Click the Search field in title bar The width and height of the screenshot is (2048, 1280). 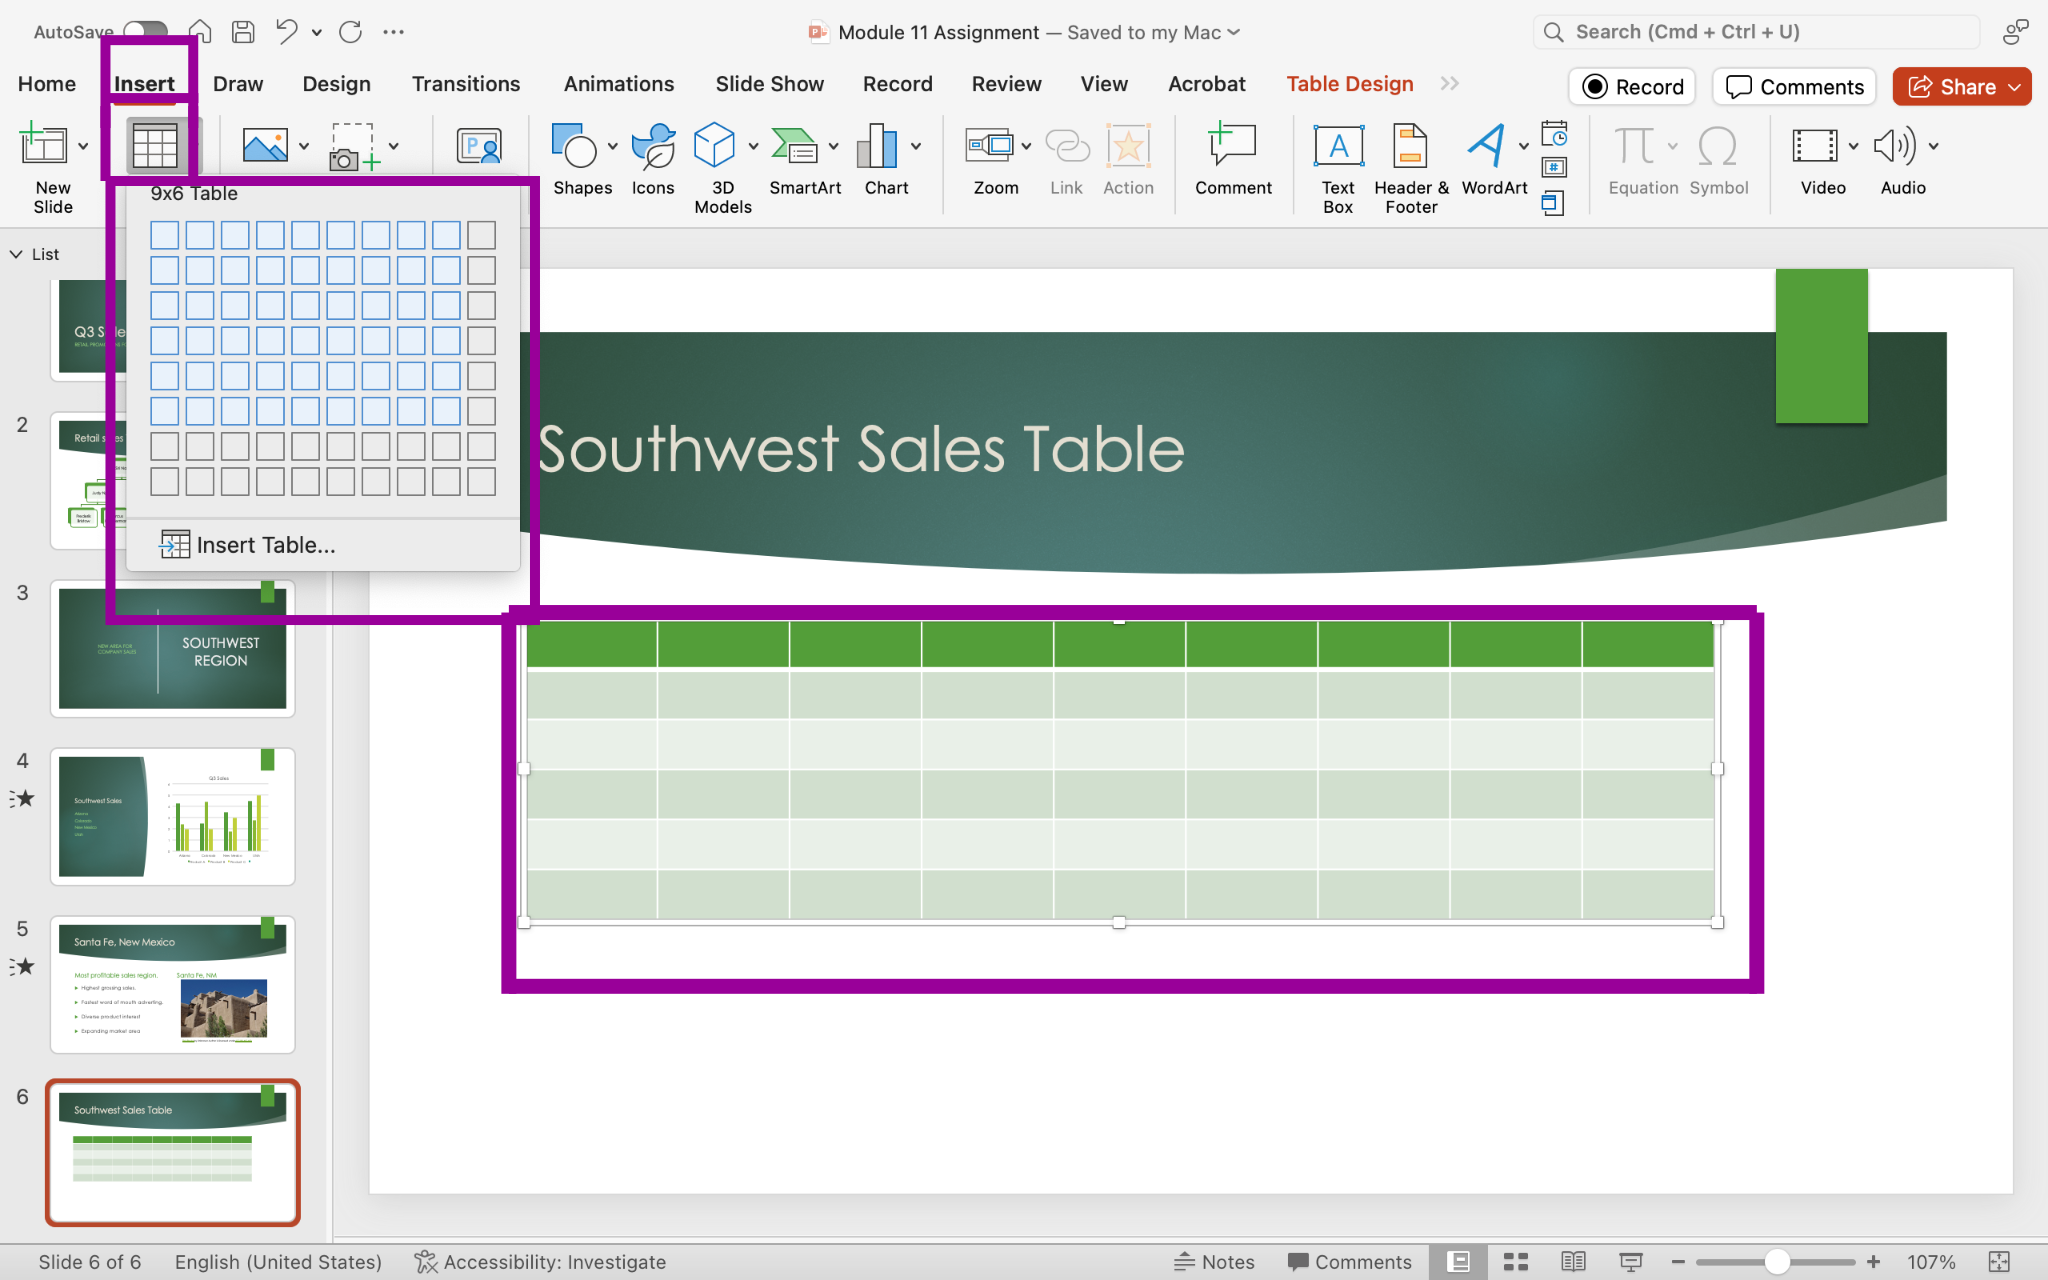(1756, 32)
